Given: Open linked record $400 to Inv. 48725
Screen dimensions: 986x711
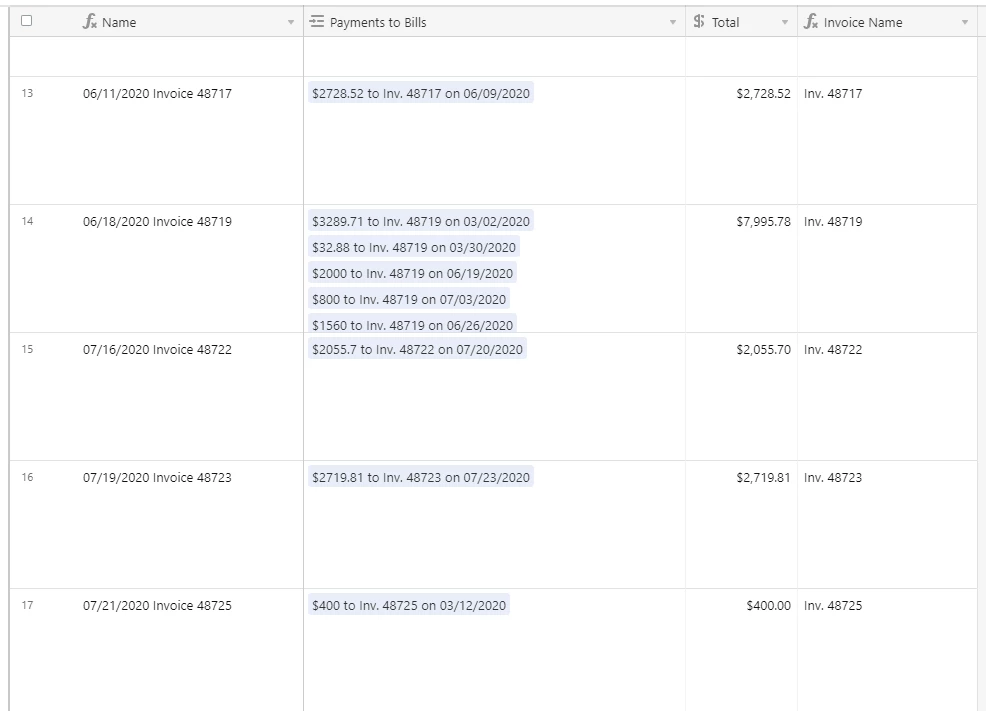Looking at the screenshot, I should click(x=409, y=605).
